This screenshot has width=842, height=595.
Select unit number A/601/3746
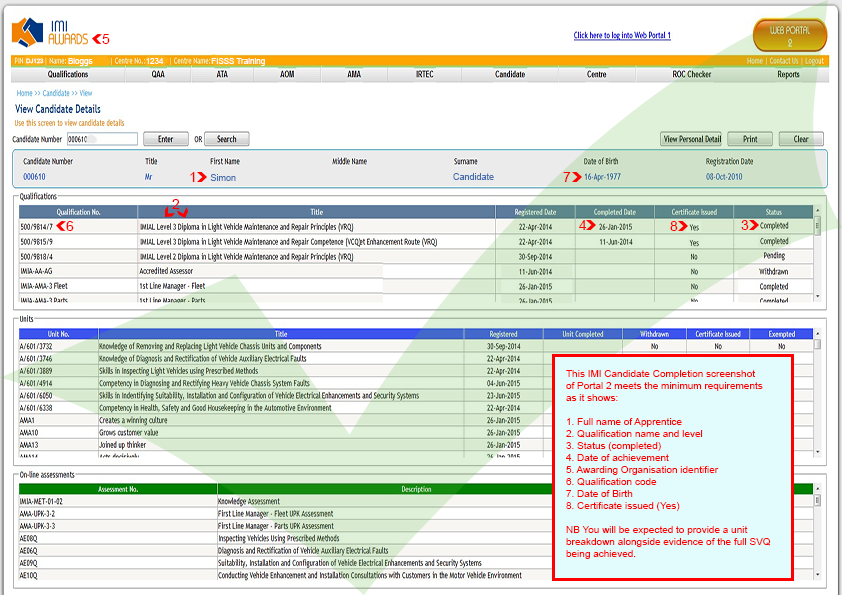(36, 359)
